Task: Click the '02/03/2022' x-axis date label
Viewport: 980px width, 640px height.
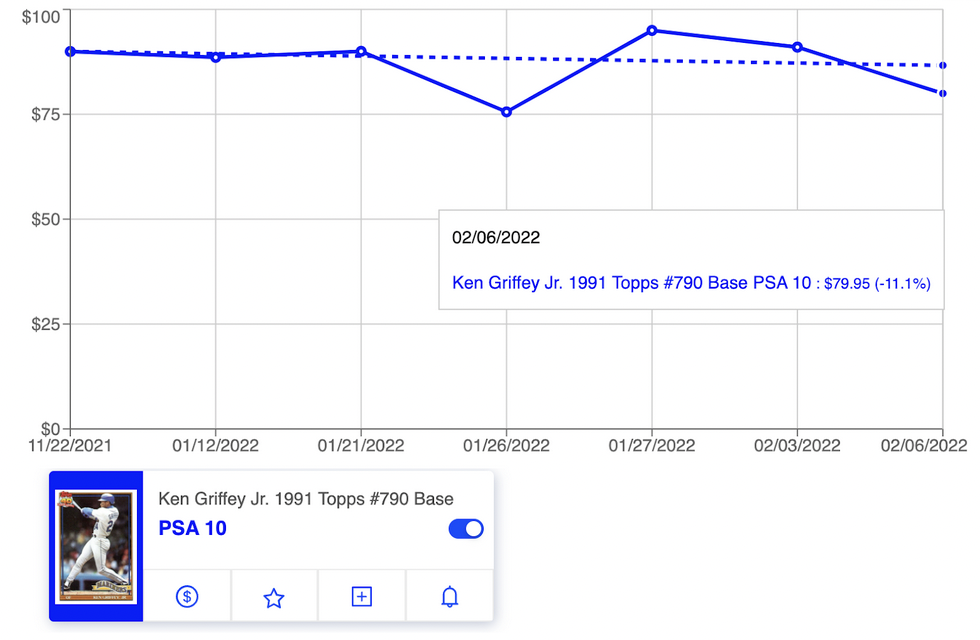Action: (x=798, y=446)
